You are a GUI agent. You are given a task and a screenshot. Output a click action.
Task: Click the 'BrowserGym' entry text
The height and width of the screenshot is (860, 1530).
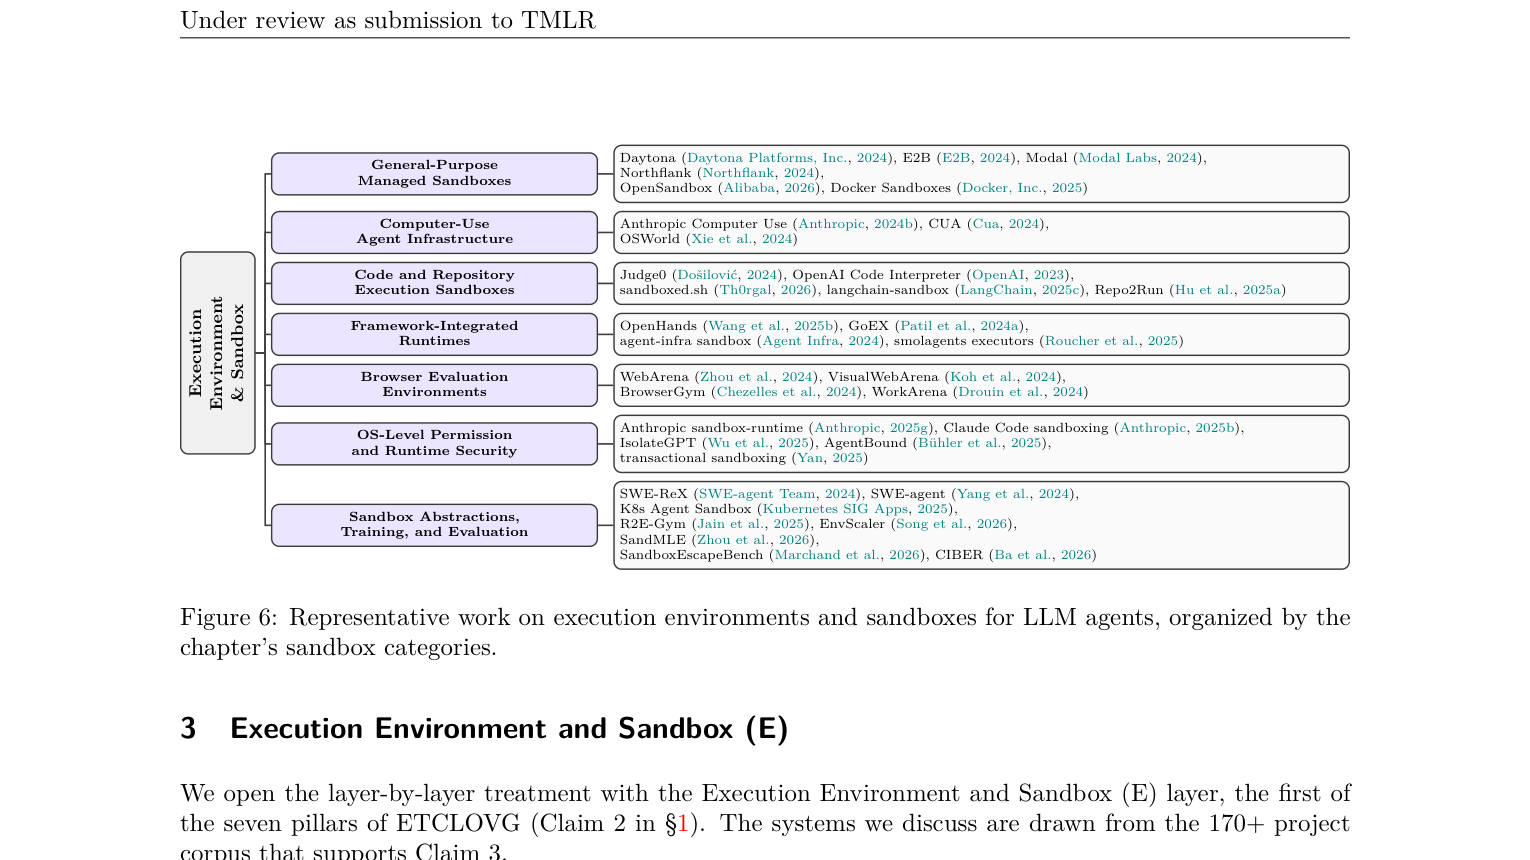(x=662, y=392)
